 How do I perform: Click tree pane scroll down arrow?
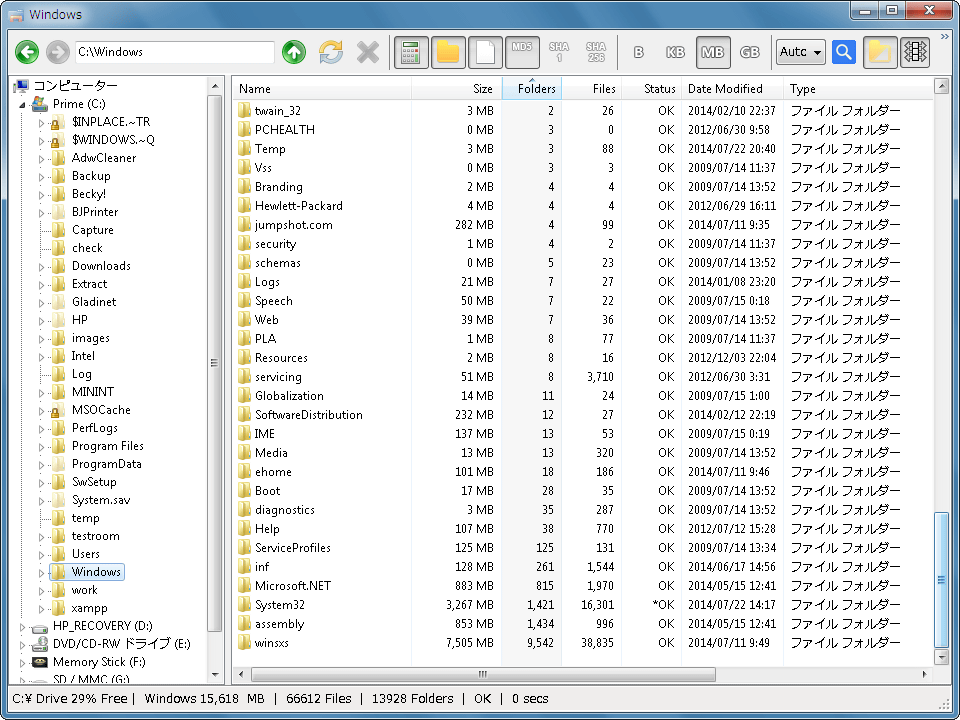[214, 675]
